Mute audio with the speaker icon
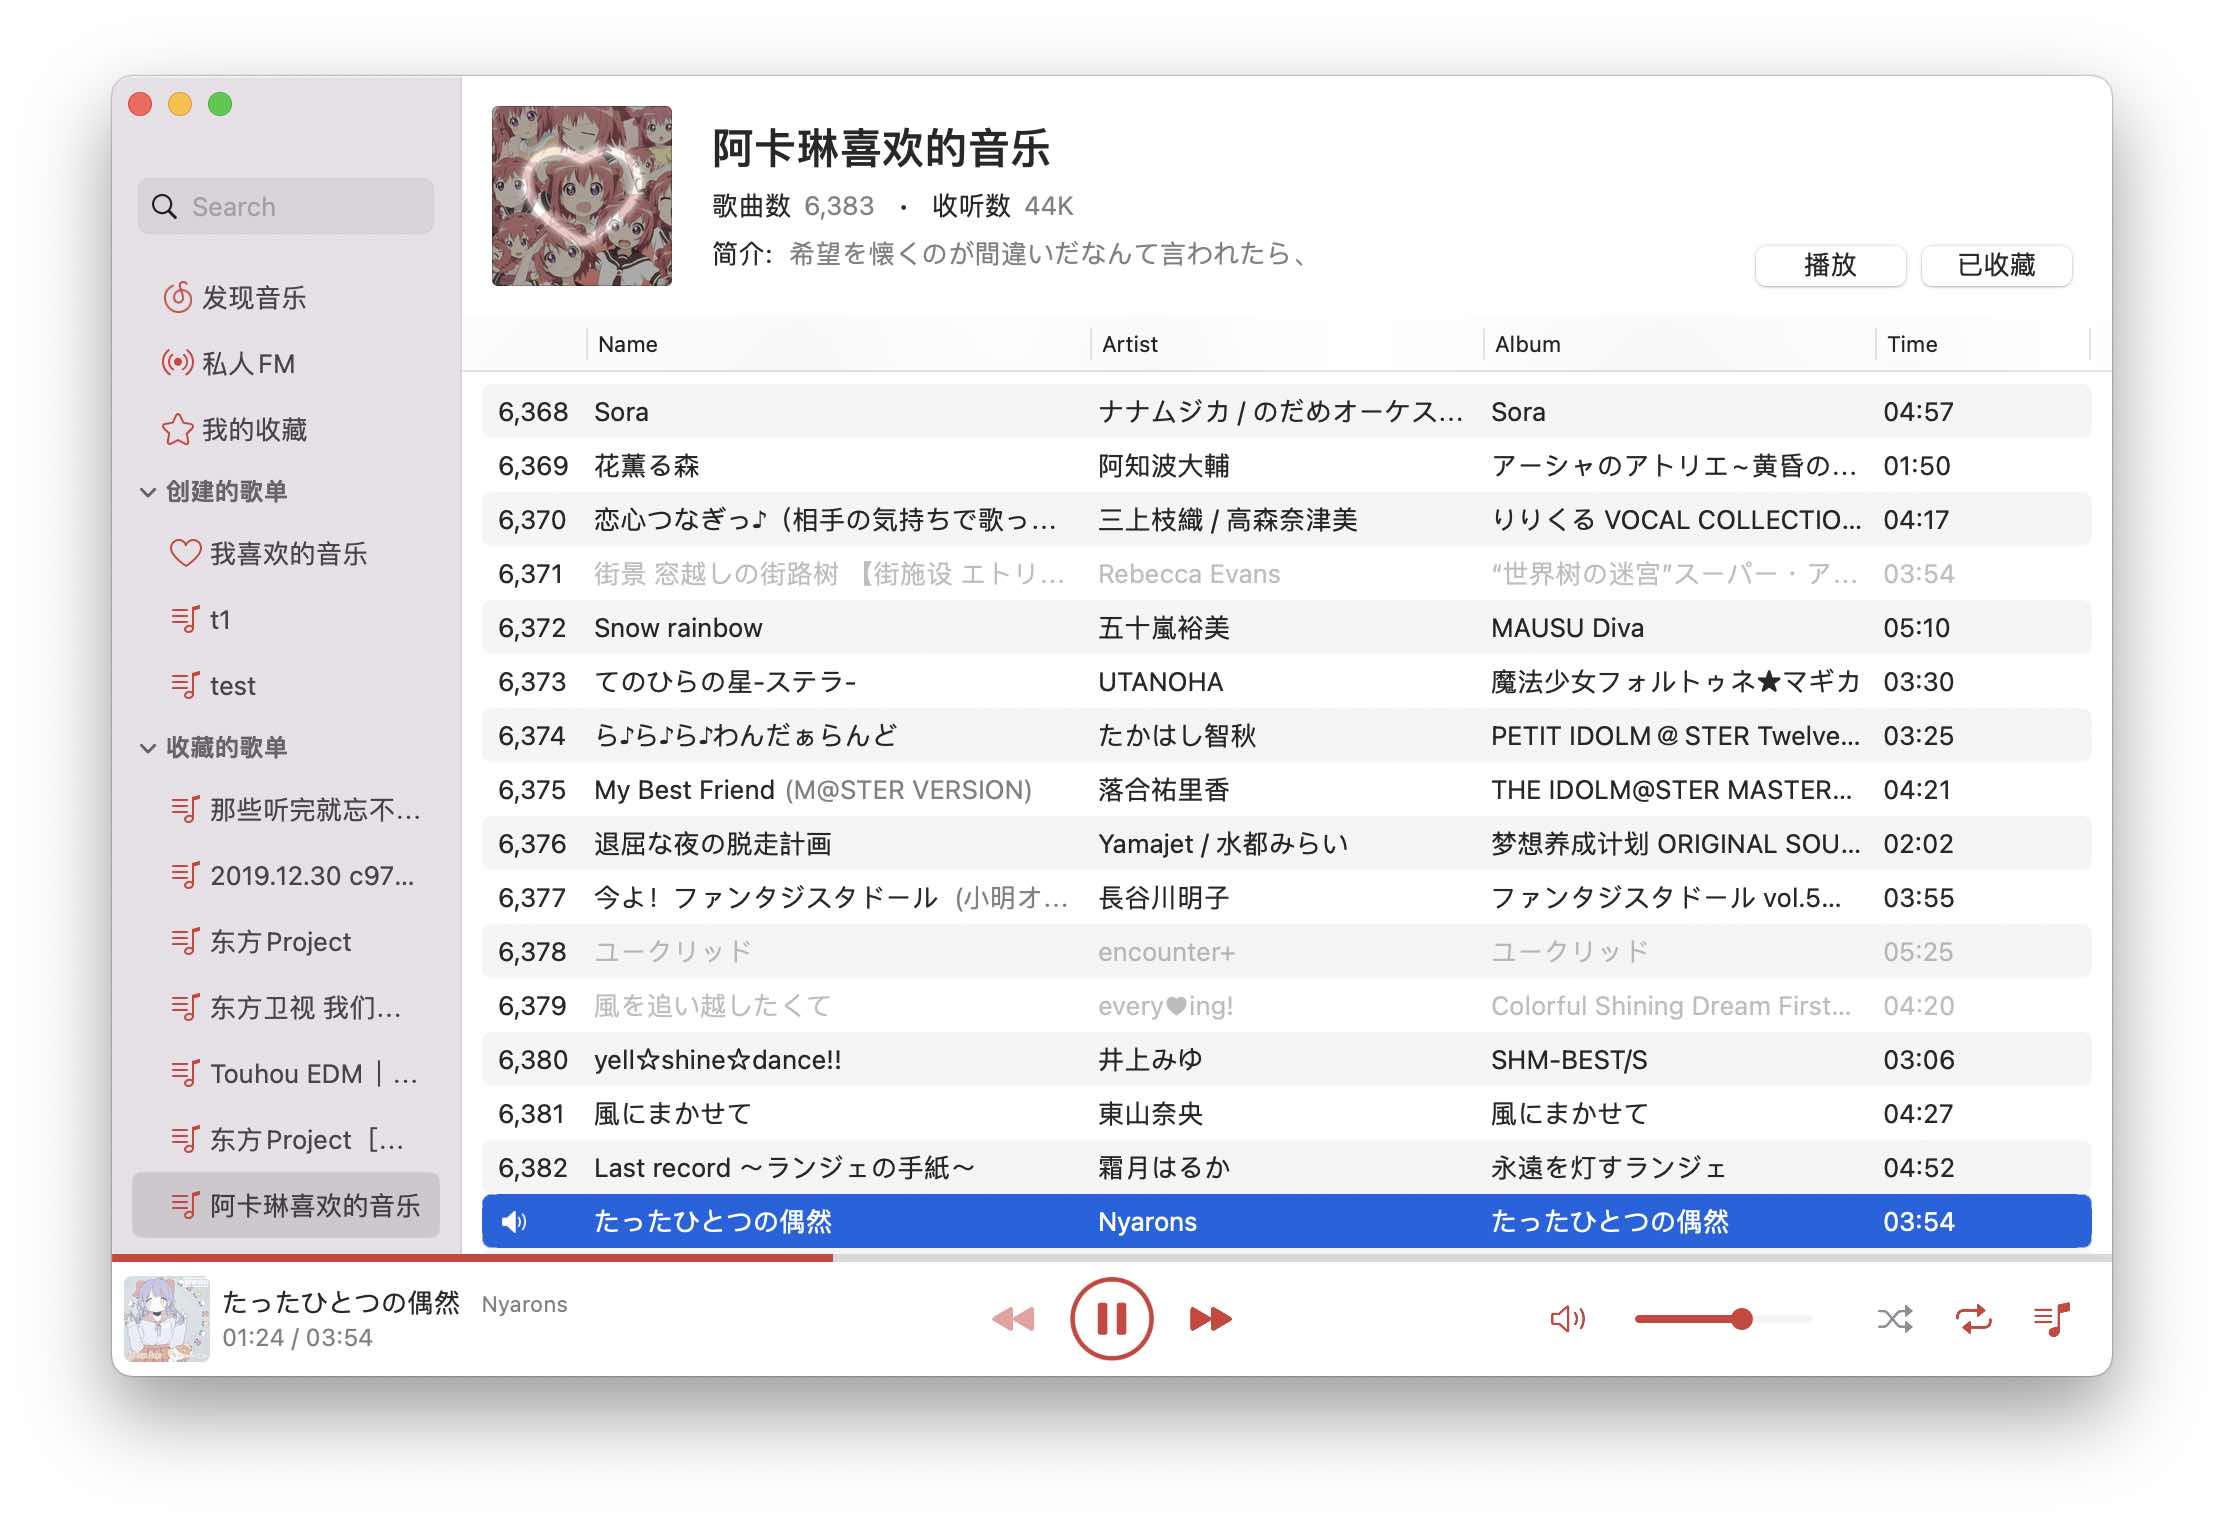Viewport: 2224px width, 1524px height. (1567, 1319)
